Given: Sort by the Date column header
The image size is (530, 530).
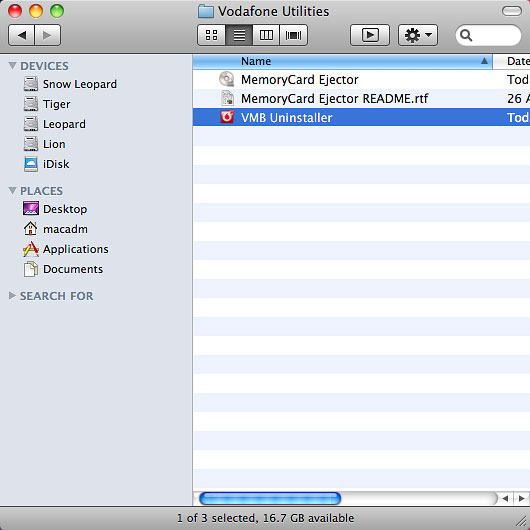Looking at the screenshot, I should coord(511,61).
